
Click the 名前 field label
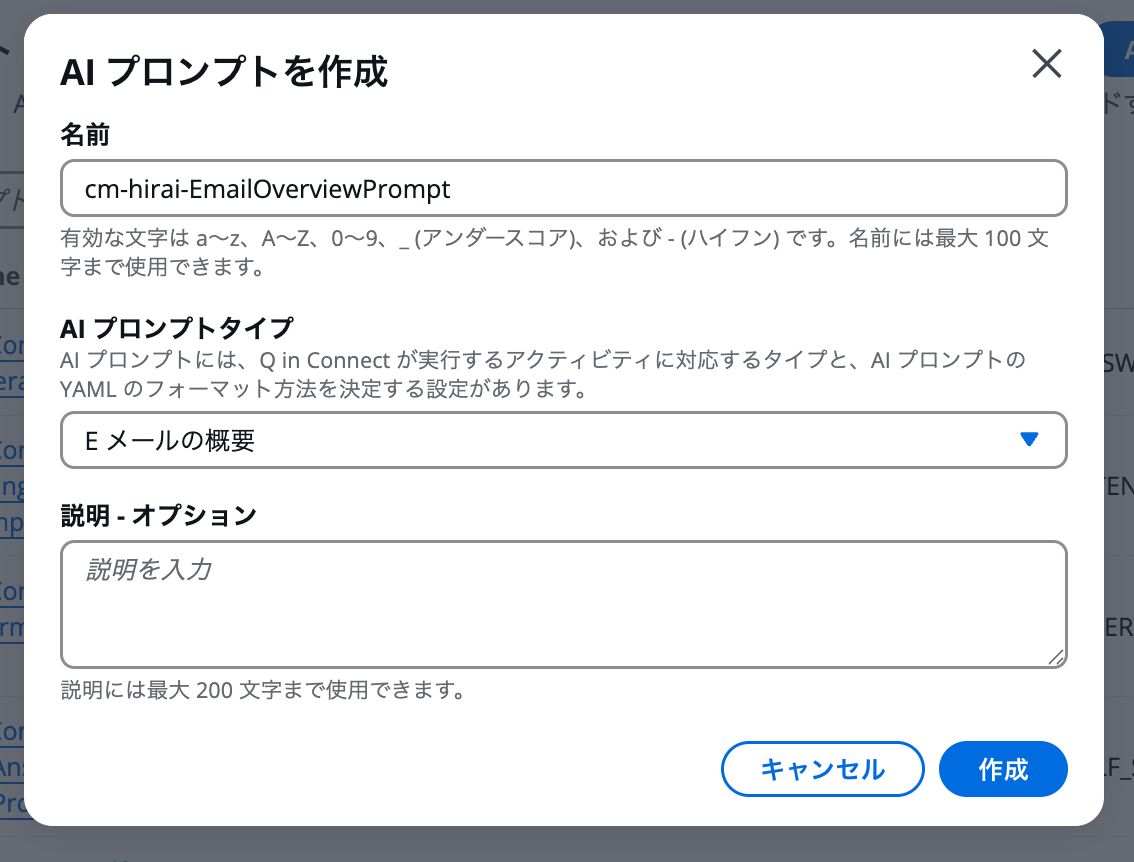[85, 135]
